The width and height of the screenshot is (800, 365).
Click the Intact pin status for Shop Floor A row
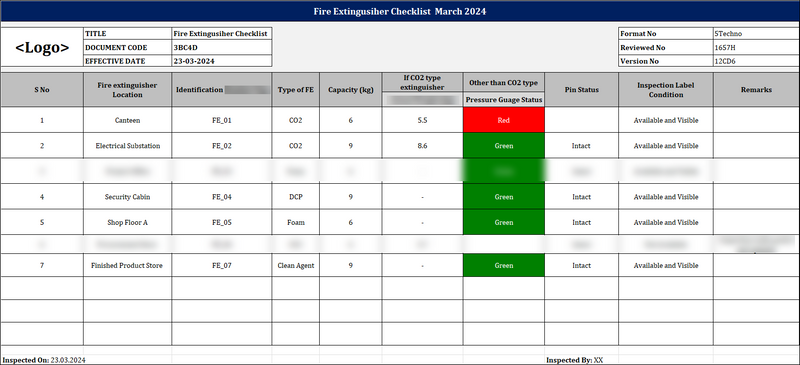(581, 223)
